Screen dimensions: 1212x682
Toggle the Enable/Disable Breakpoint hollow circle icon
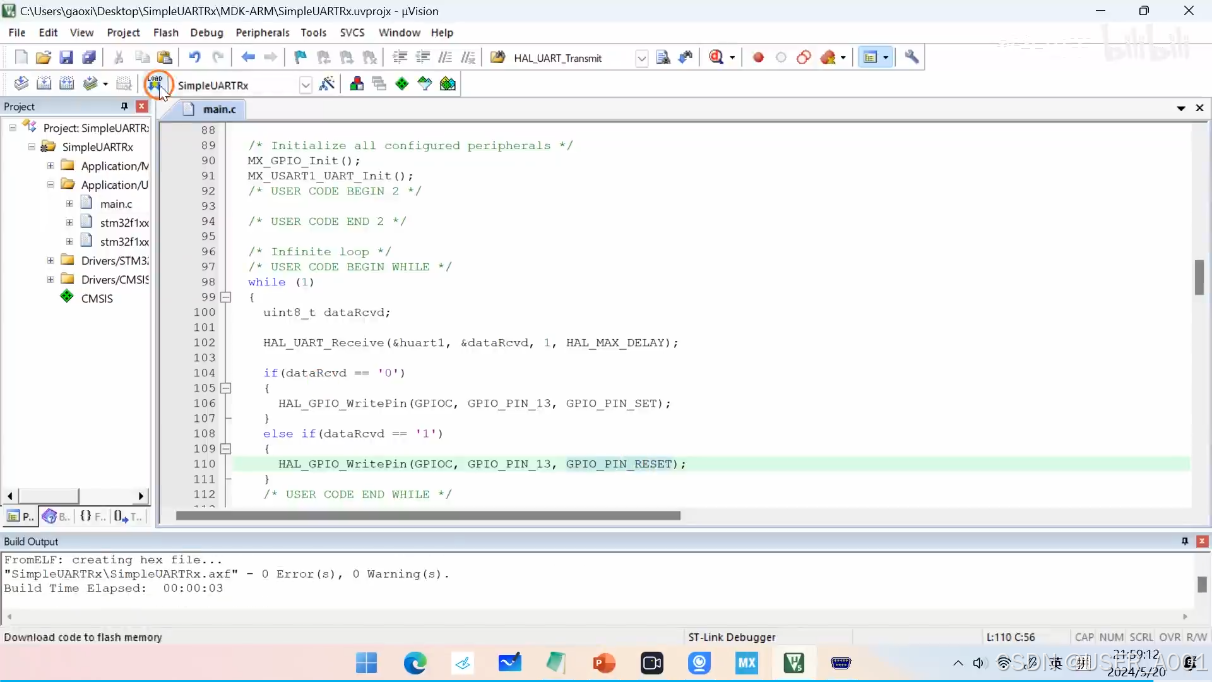click(x=781, y=58)
